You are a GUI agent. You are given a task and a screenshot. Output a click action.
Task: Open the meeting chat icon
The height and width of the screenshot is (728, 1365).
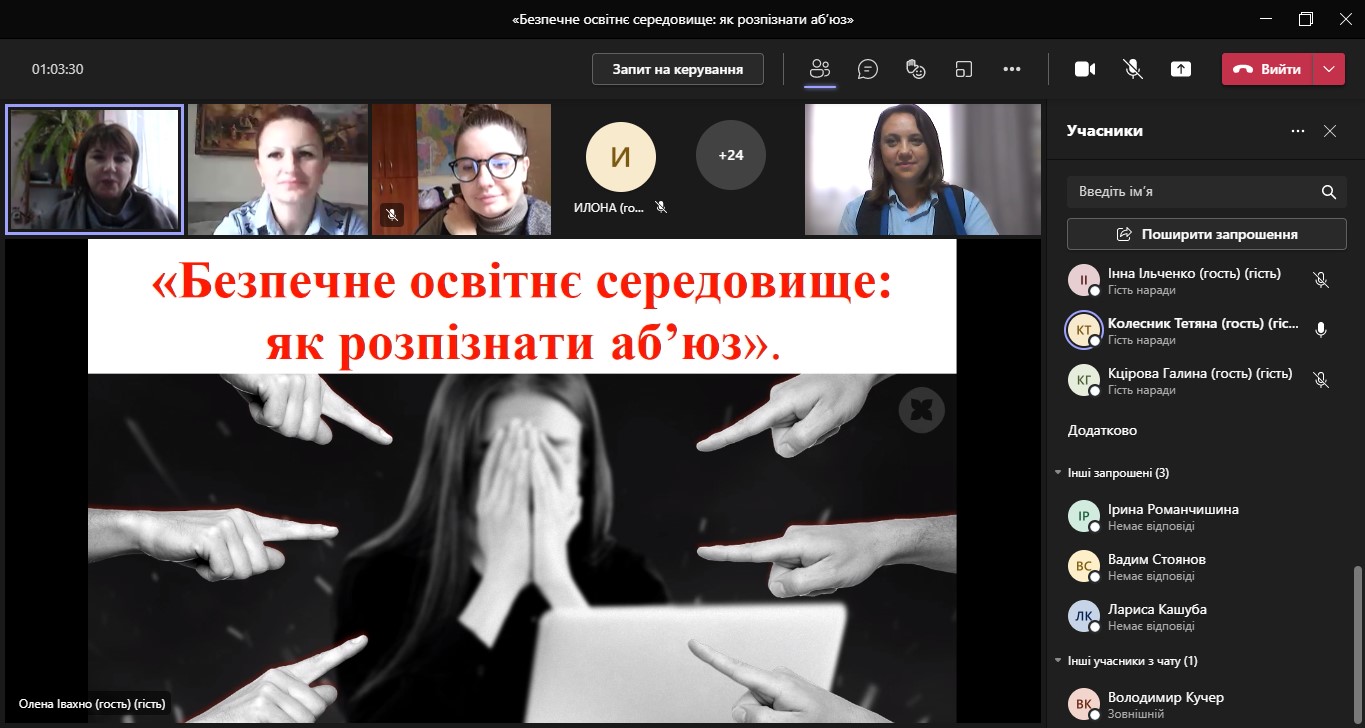click(x=868, y=69)
